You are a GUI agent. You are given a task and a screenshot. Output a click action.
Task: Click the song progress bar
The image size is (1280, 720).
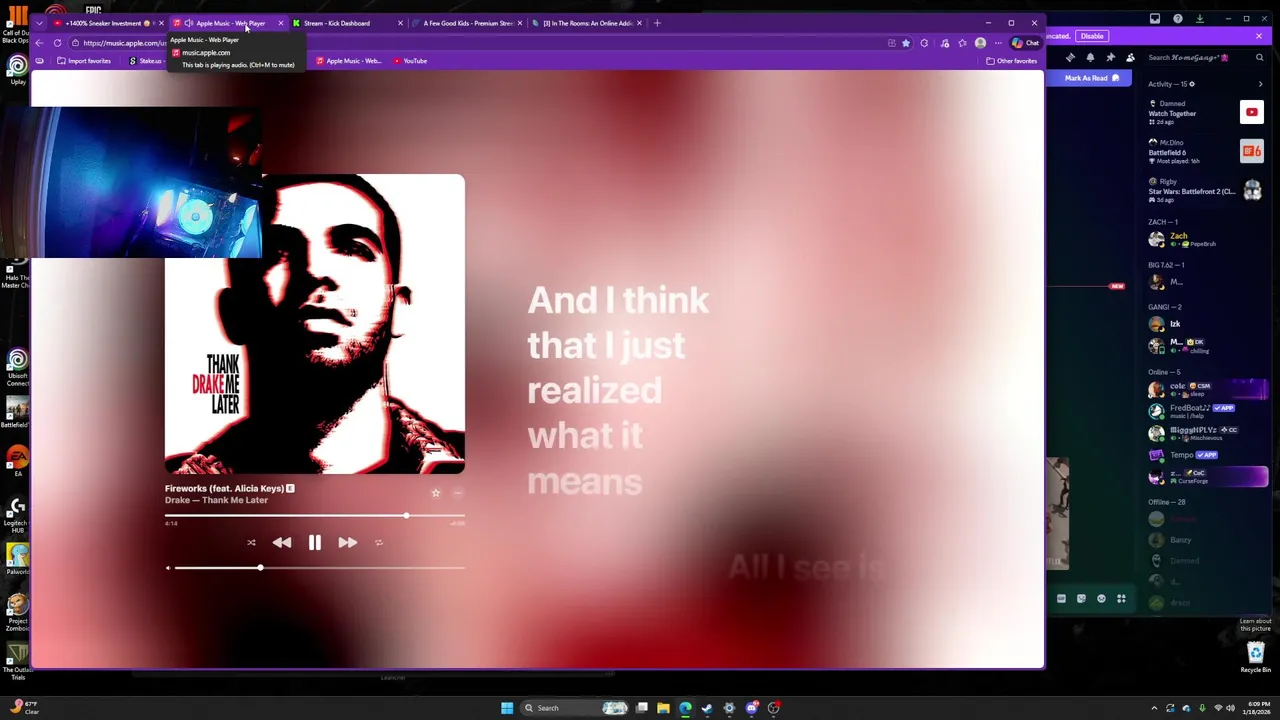[315, 516]
